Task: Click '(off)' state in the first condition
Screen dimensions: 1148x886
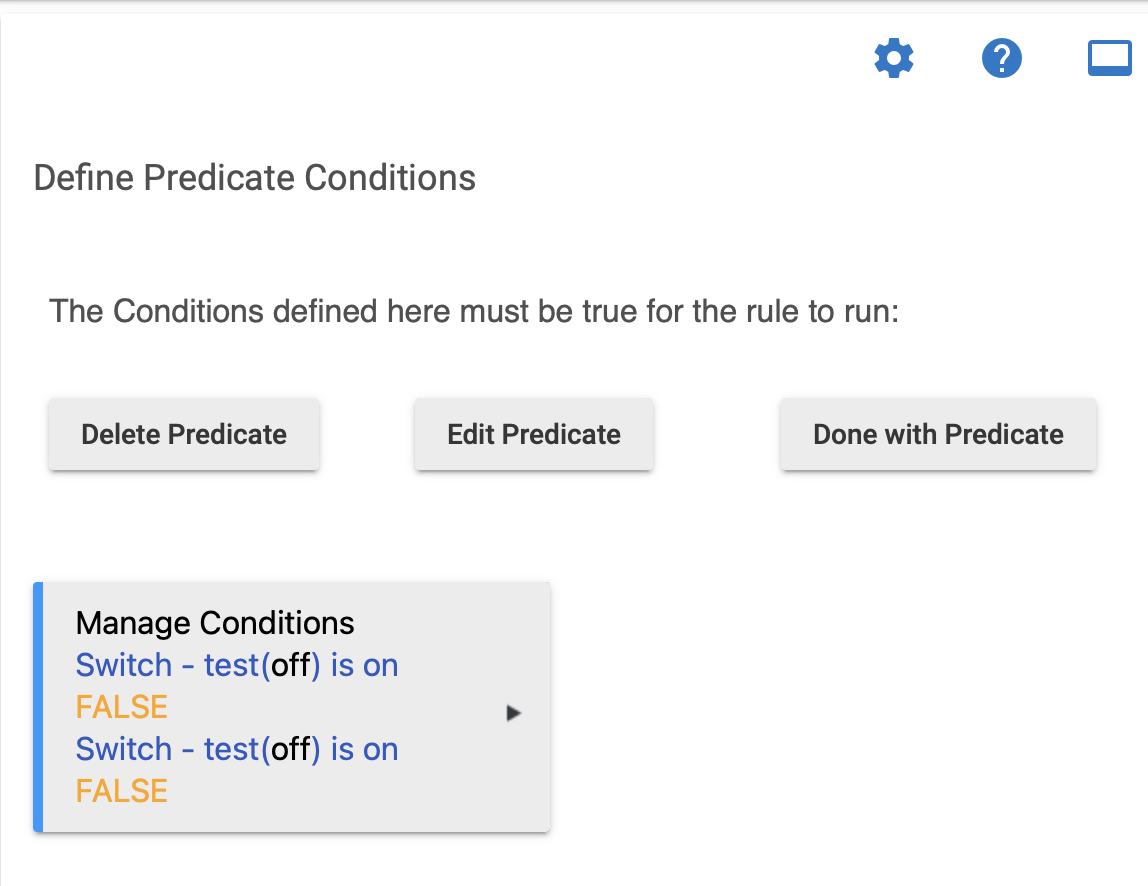Action: [x=291, y=666]
